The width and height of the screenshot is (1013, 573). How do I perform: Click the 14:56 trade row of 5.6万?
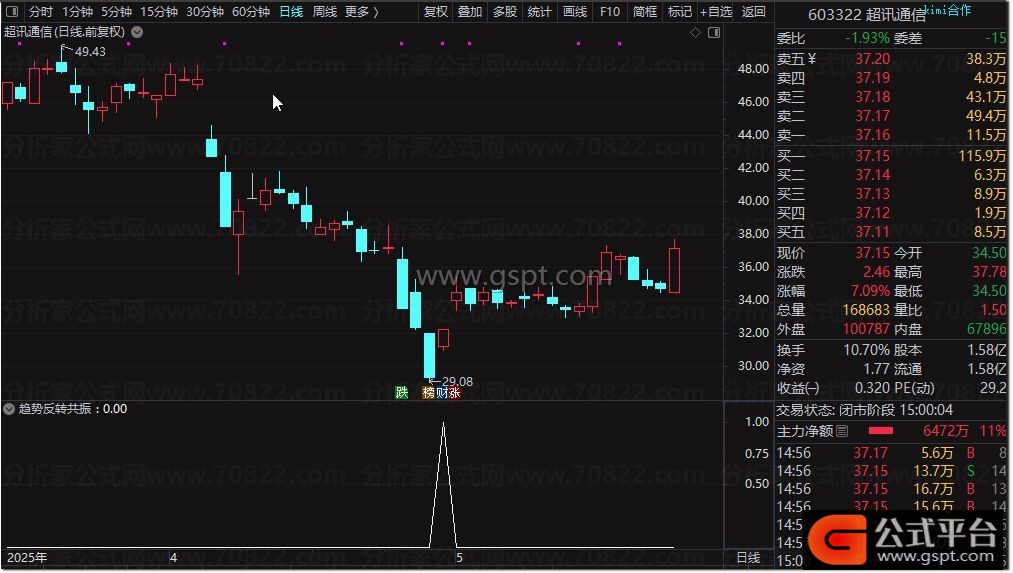pos(891,453)
